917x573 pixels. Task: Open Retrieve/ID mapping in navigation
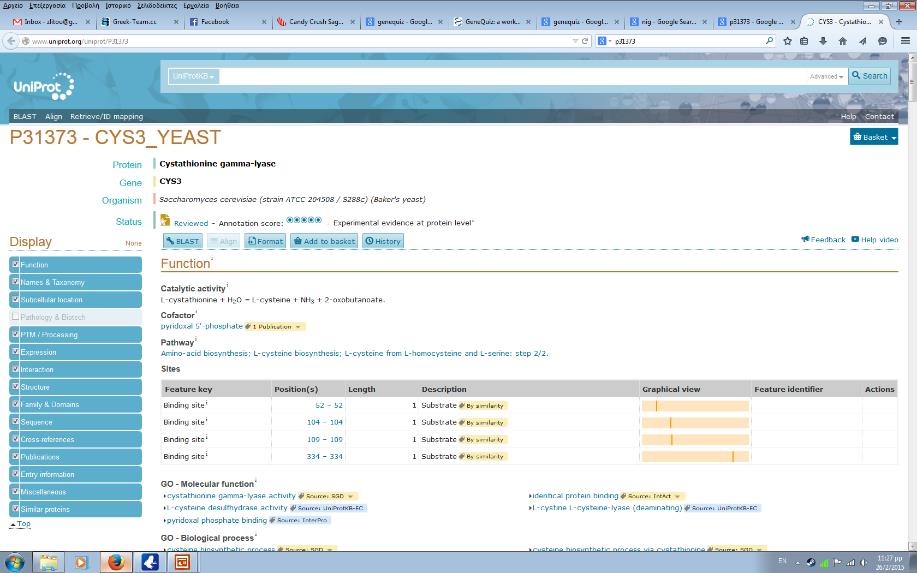(x=106, y=116)
